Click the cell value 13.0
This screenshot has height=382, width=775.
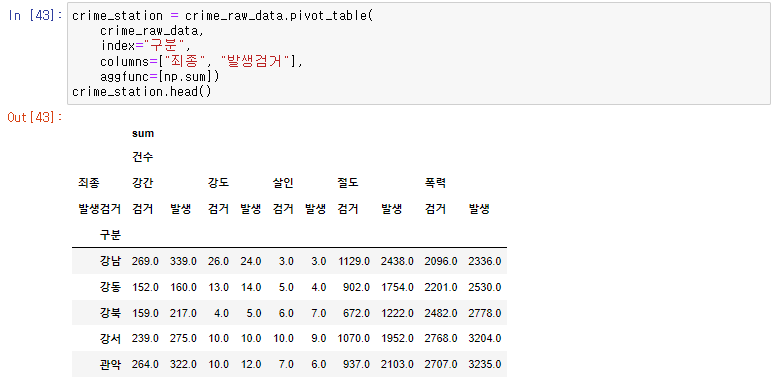(218, 287)
